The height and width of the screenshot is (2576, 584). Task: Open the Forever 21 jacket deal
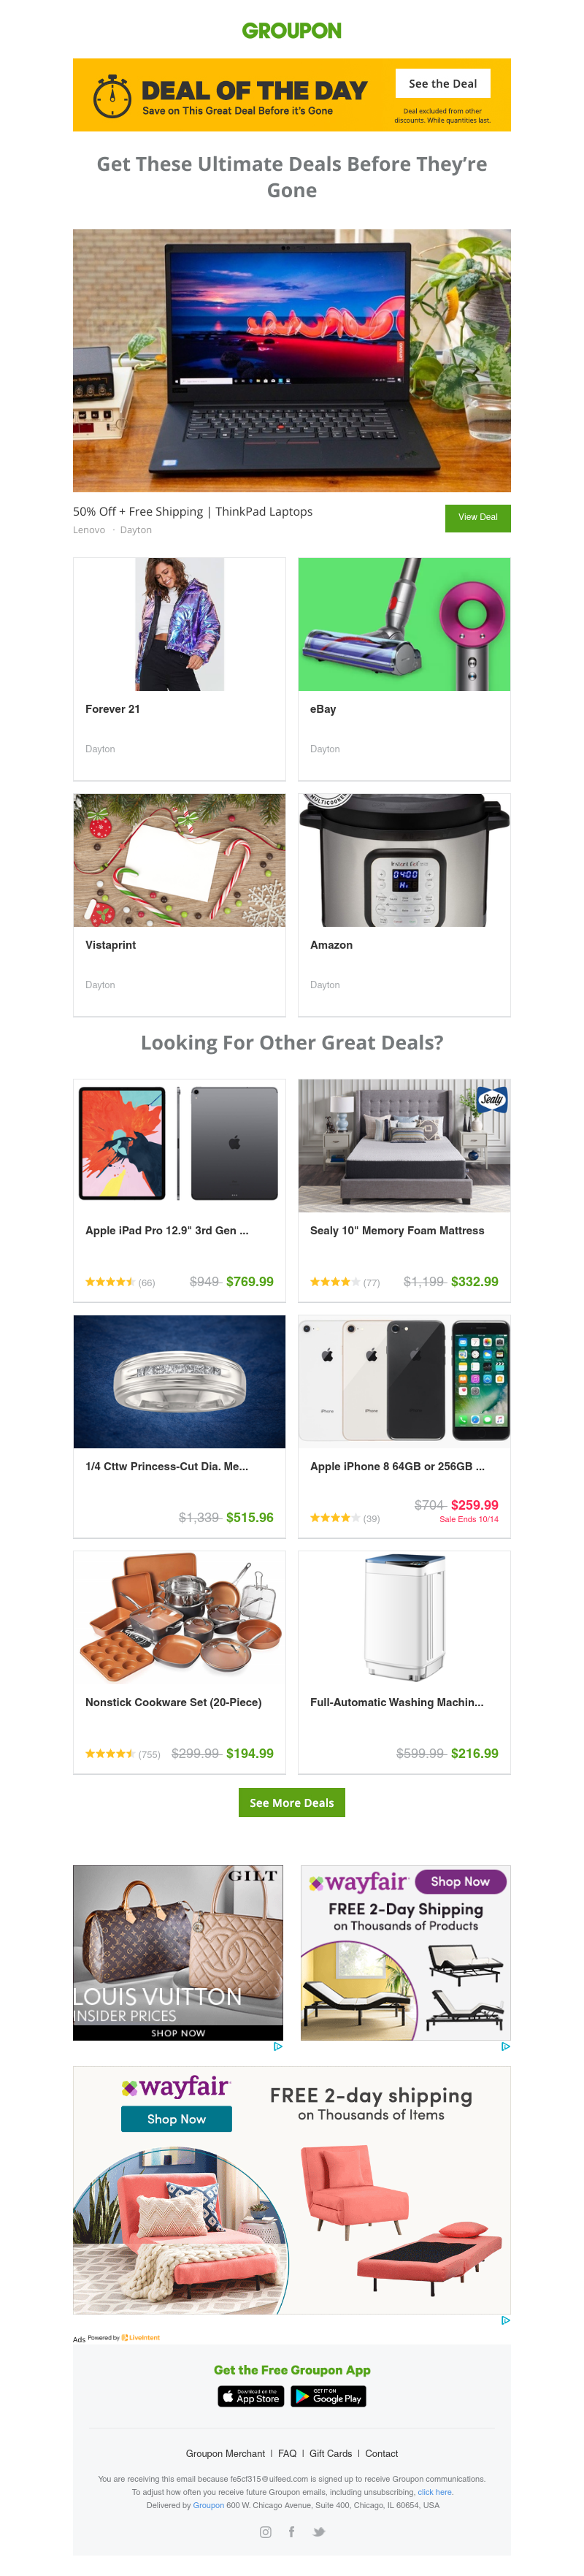pyautogui.click(x=179, y=668)
